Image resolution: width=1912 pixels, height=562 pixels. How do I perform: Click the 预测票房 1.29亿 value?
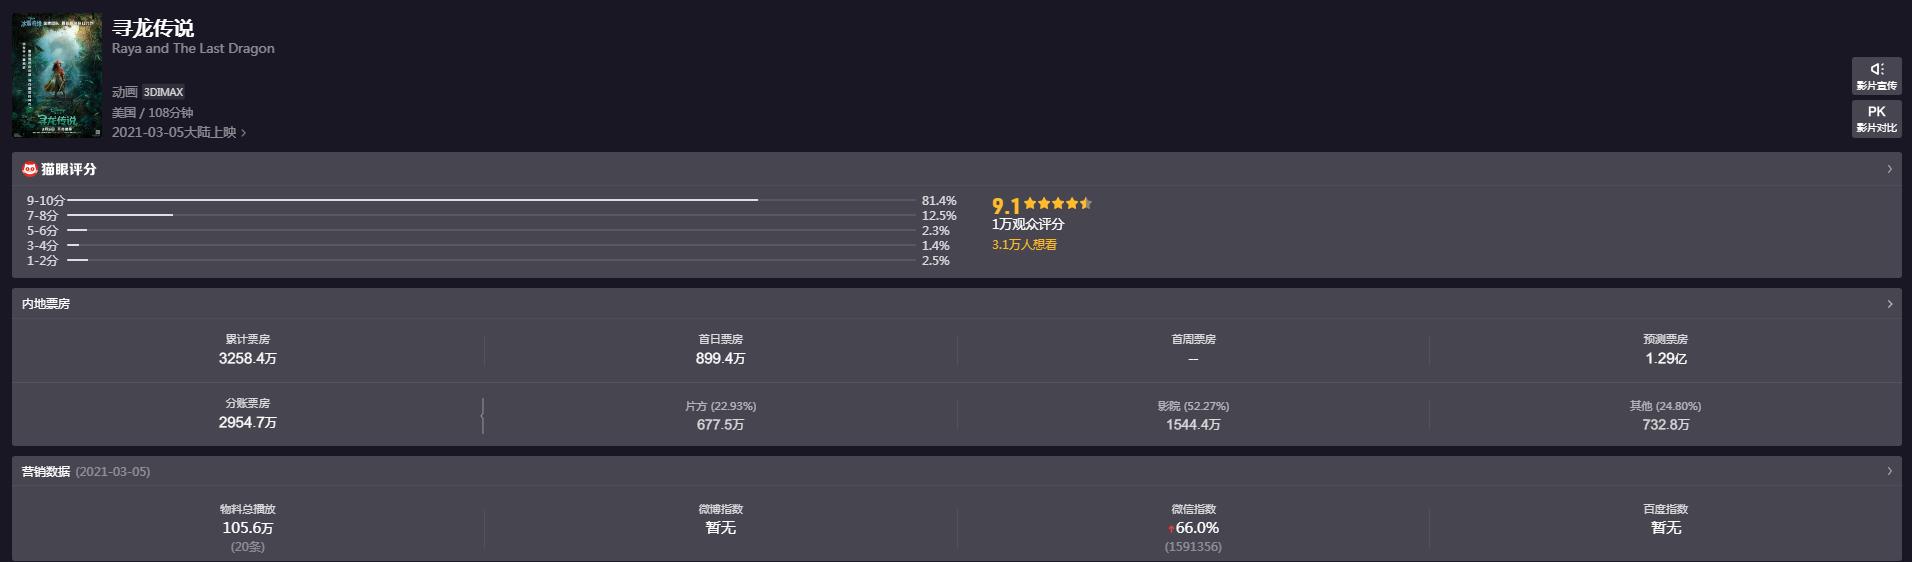tap(1665, 358)
